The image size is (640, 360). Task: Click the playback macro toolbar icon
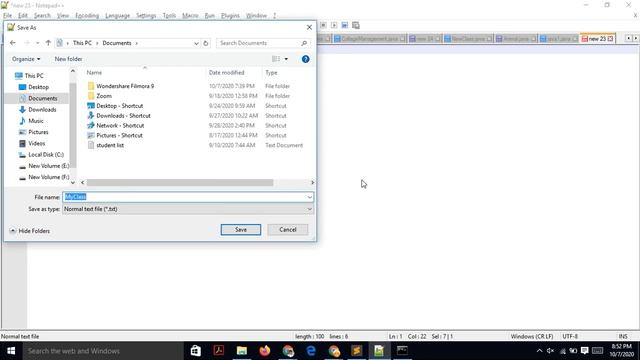334,25
